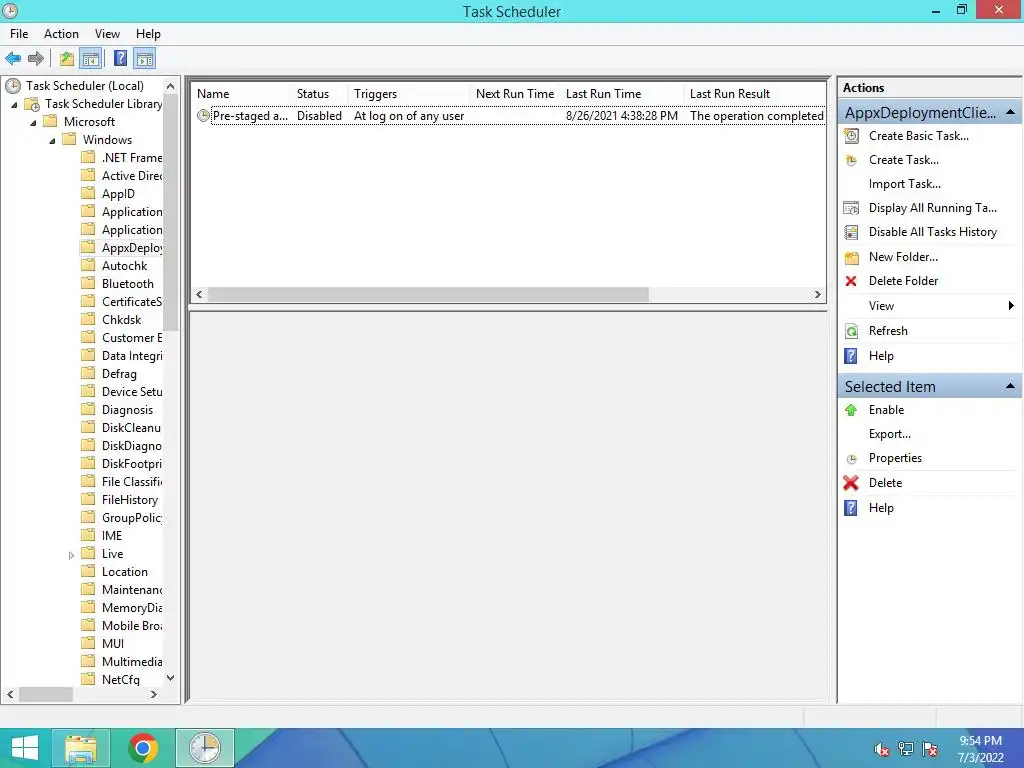Sort by Next Run Time column header
1024x768 pixels.
click(516, 94)
